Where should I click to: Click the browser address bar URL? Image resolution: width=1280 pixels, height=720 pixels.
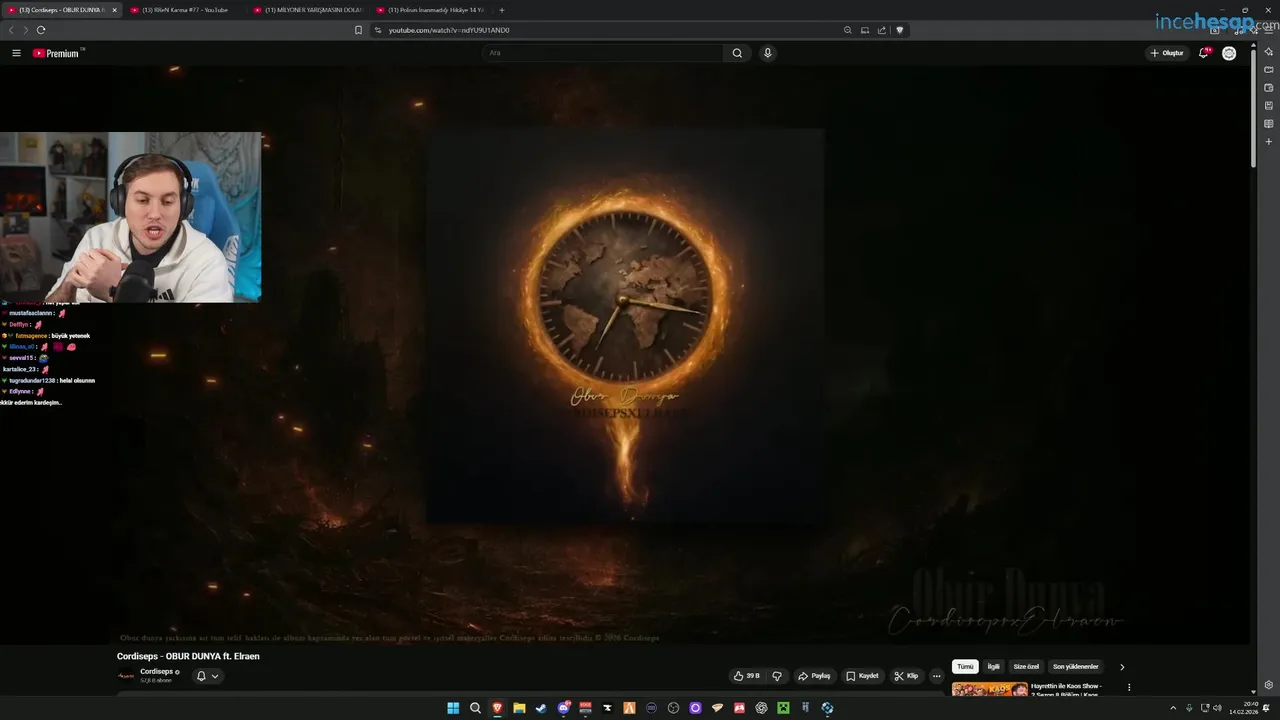(449, 30)
